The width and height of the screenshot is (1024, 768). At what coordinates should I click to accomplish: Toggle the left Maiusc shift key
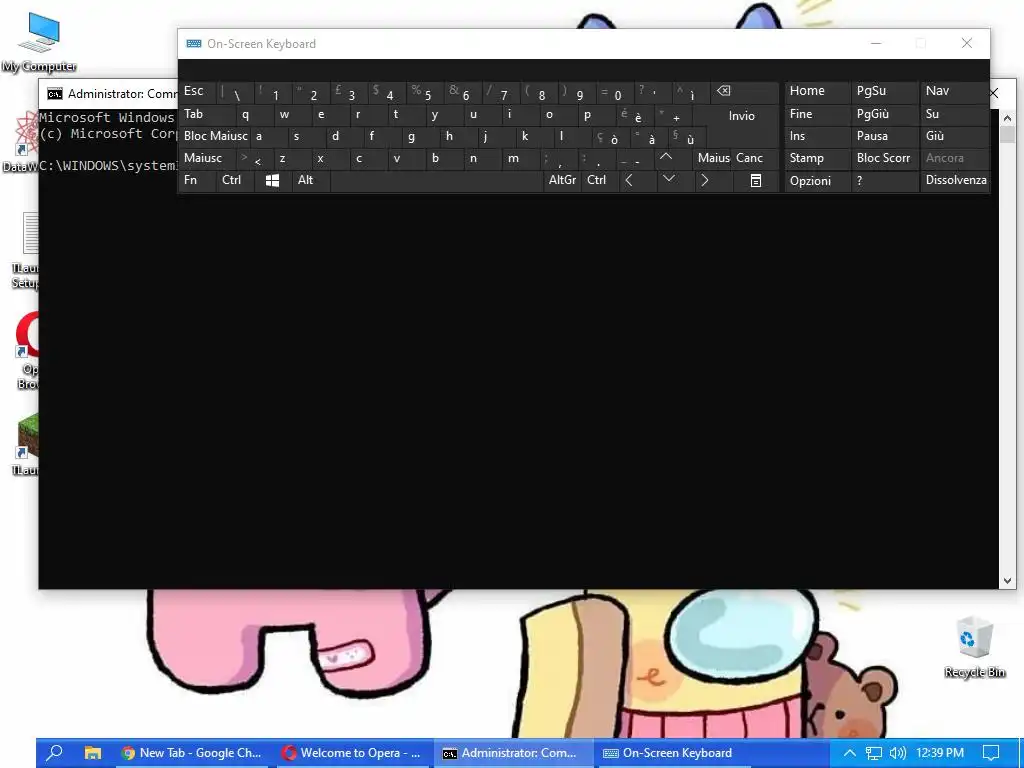[x=208, y=159]
